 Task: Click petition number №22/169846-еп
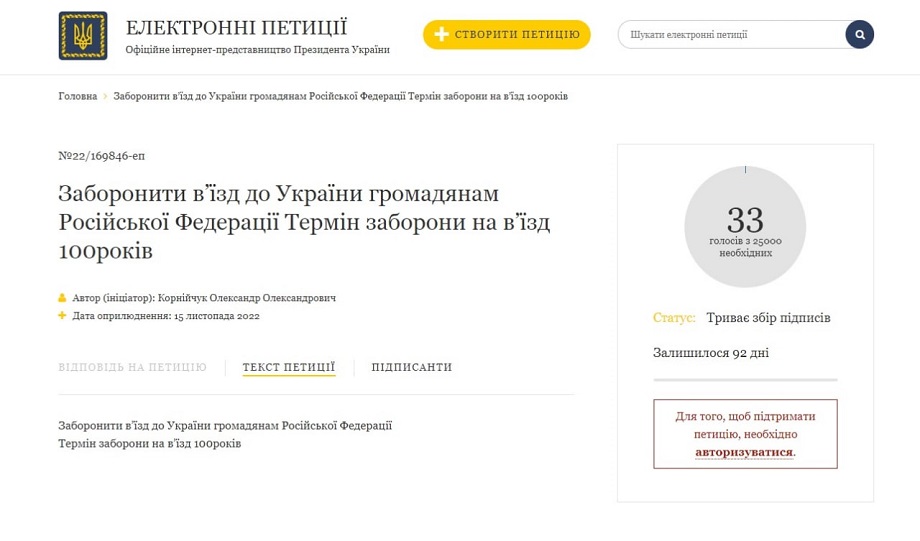point(102,156)
